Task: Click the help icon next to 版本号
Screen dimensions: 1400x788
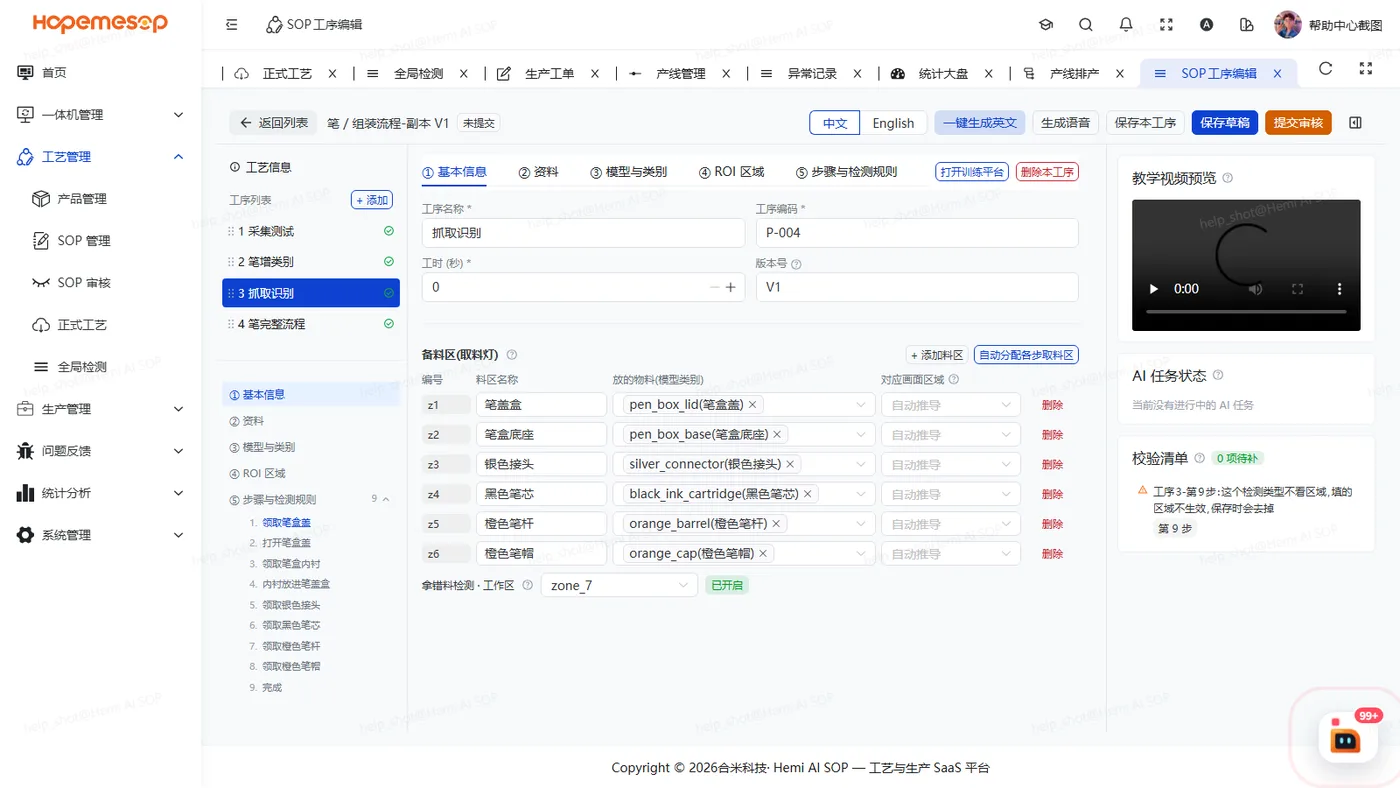Action: tap(797, 265)
